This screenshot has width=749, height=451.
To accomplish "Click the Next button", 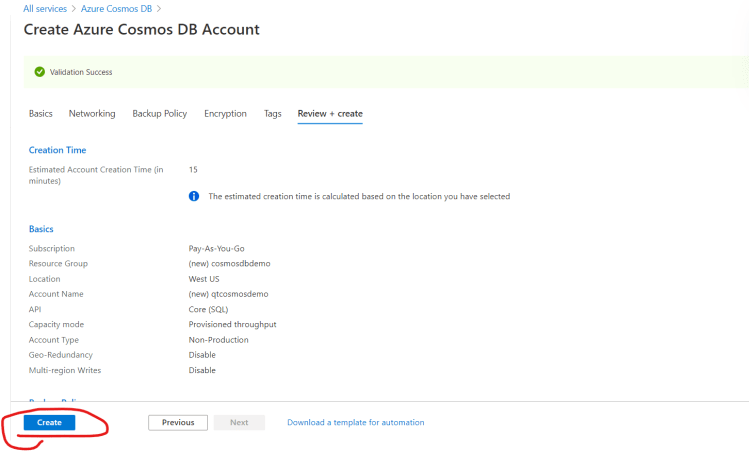I will coord(239,422).
